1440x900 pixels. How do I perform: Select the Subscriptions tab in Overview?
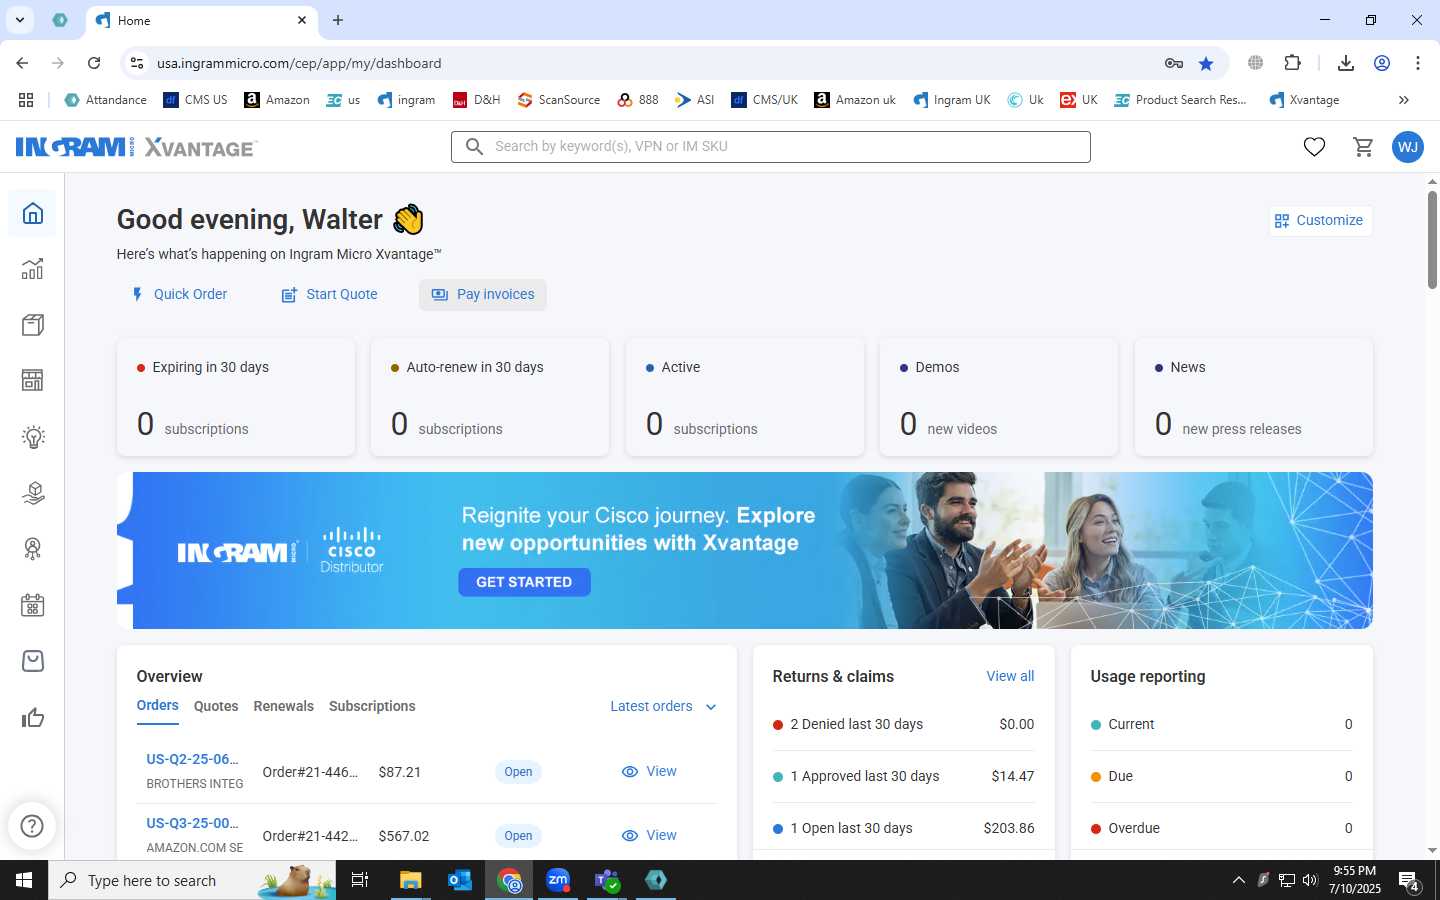point(372,706)
